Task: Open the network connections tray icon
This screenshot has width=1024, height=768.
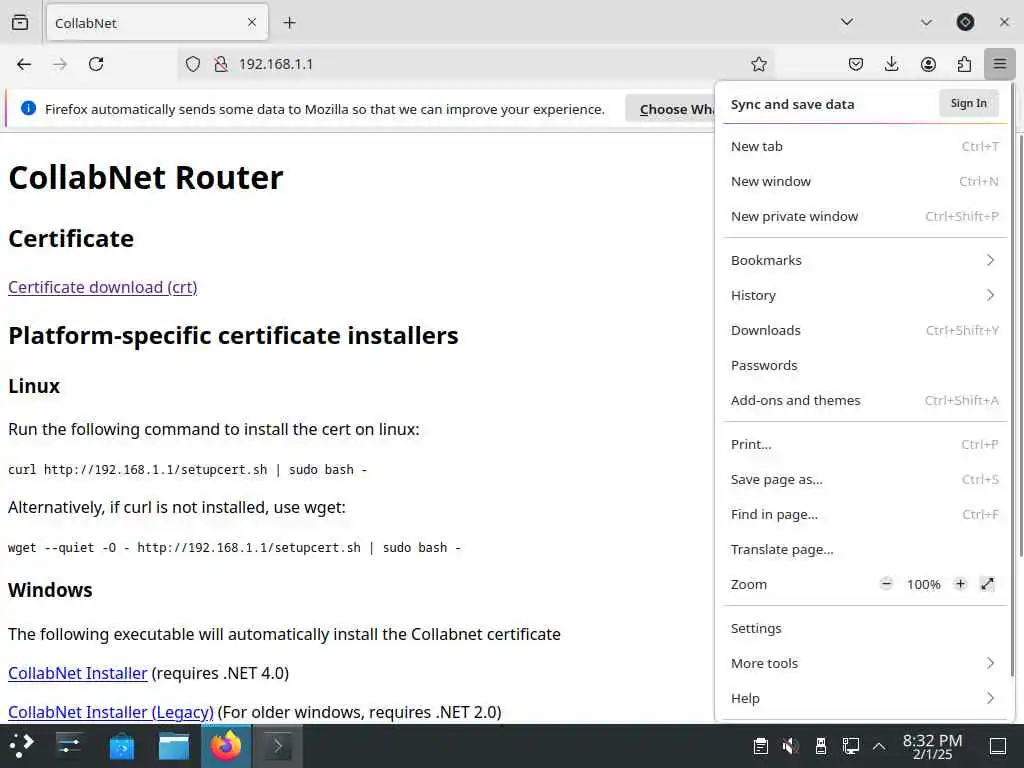Action: click(x=850, y=746)
